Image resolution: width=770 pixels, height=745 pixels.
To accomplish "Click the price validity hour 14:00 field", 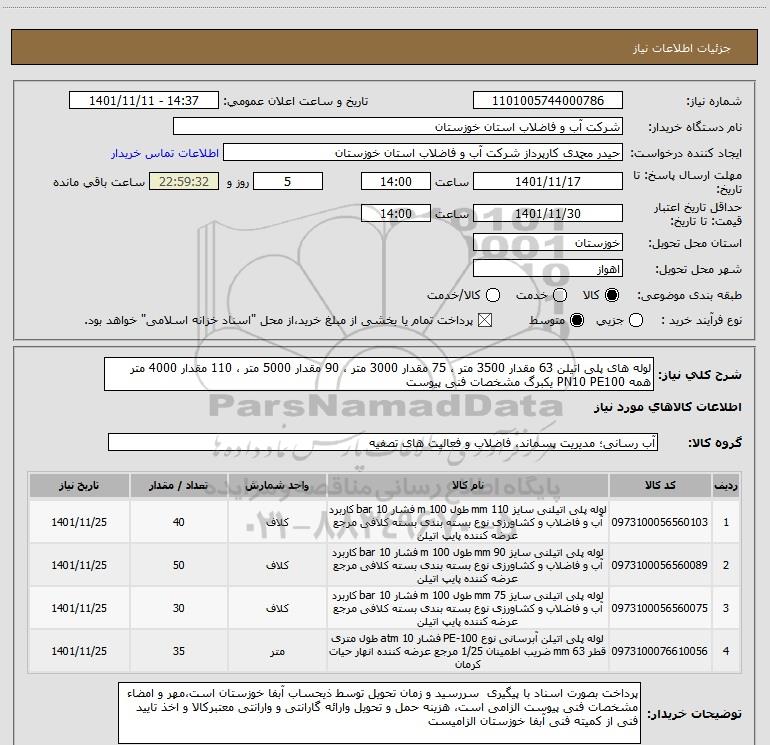I will point(396,214).
